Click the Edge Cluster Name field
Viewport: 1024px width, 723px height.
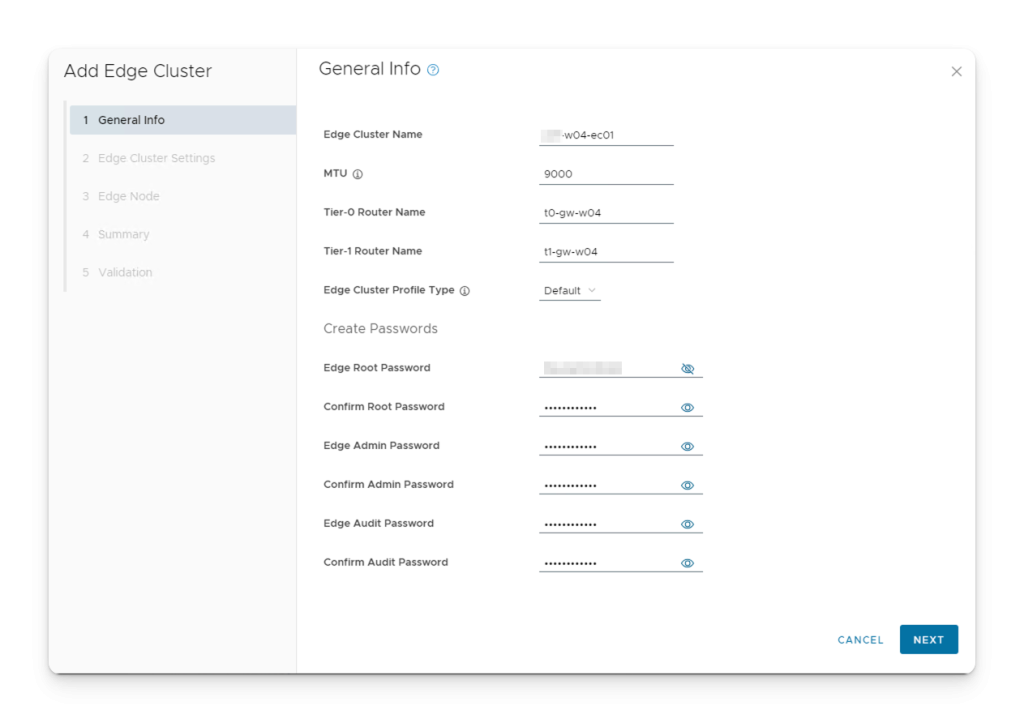(x=606, y=135)
